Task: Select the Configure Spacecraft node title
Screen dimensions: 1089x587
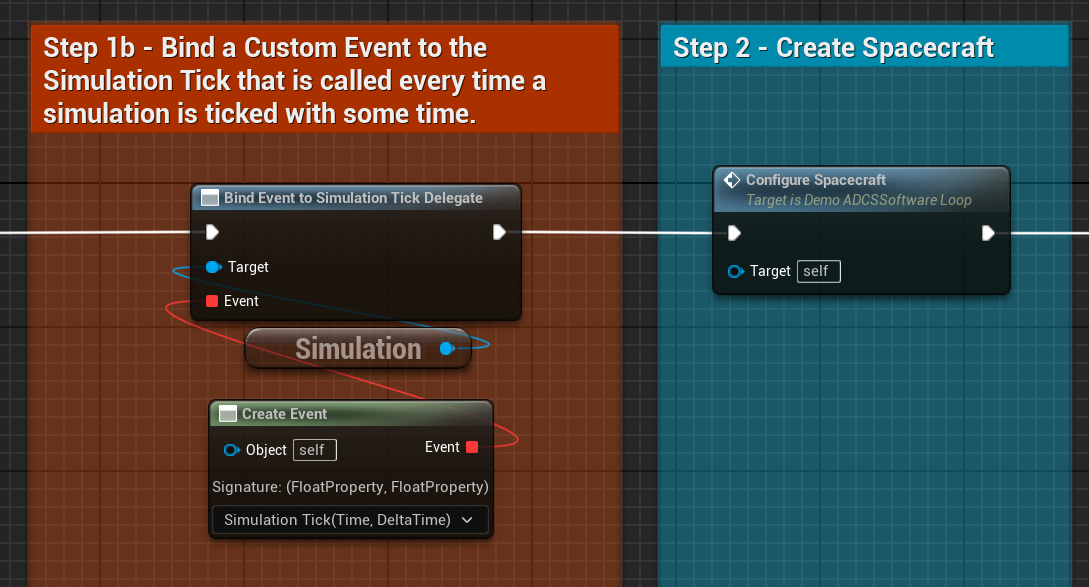Action: pyautogui.click(x=816, y=180)
